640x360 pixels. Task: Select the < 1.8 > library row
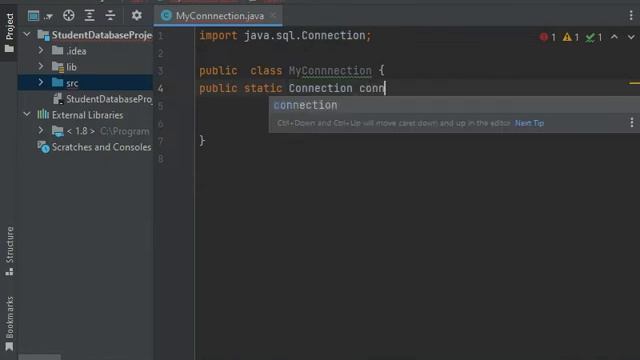[x=85, y=131]
